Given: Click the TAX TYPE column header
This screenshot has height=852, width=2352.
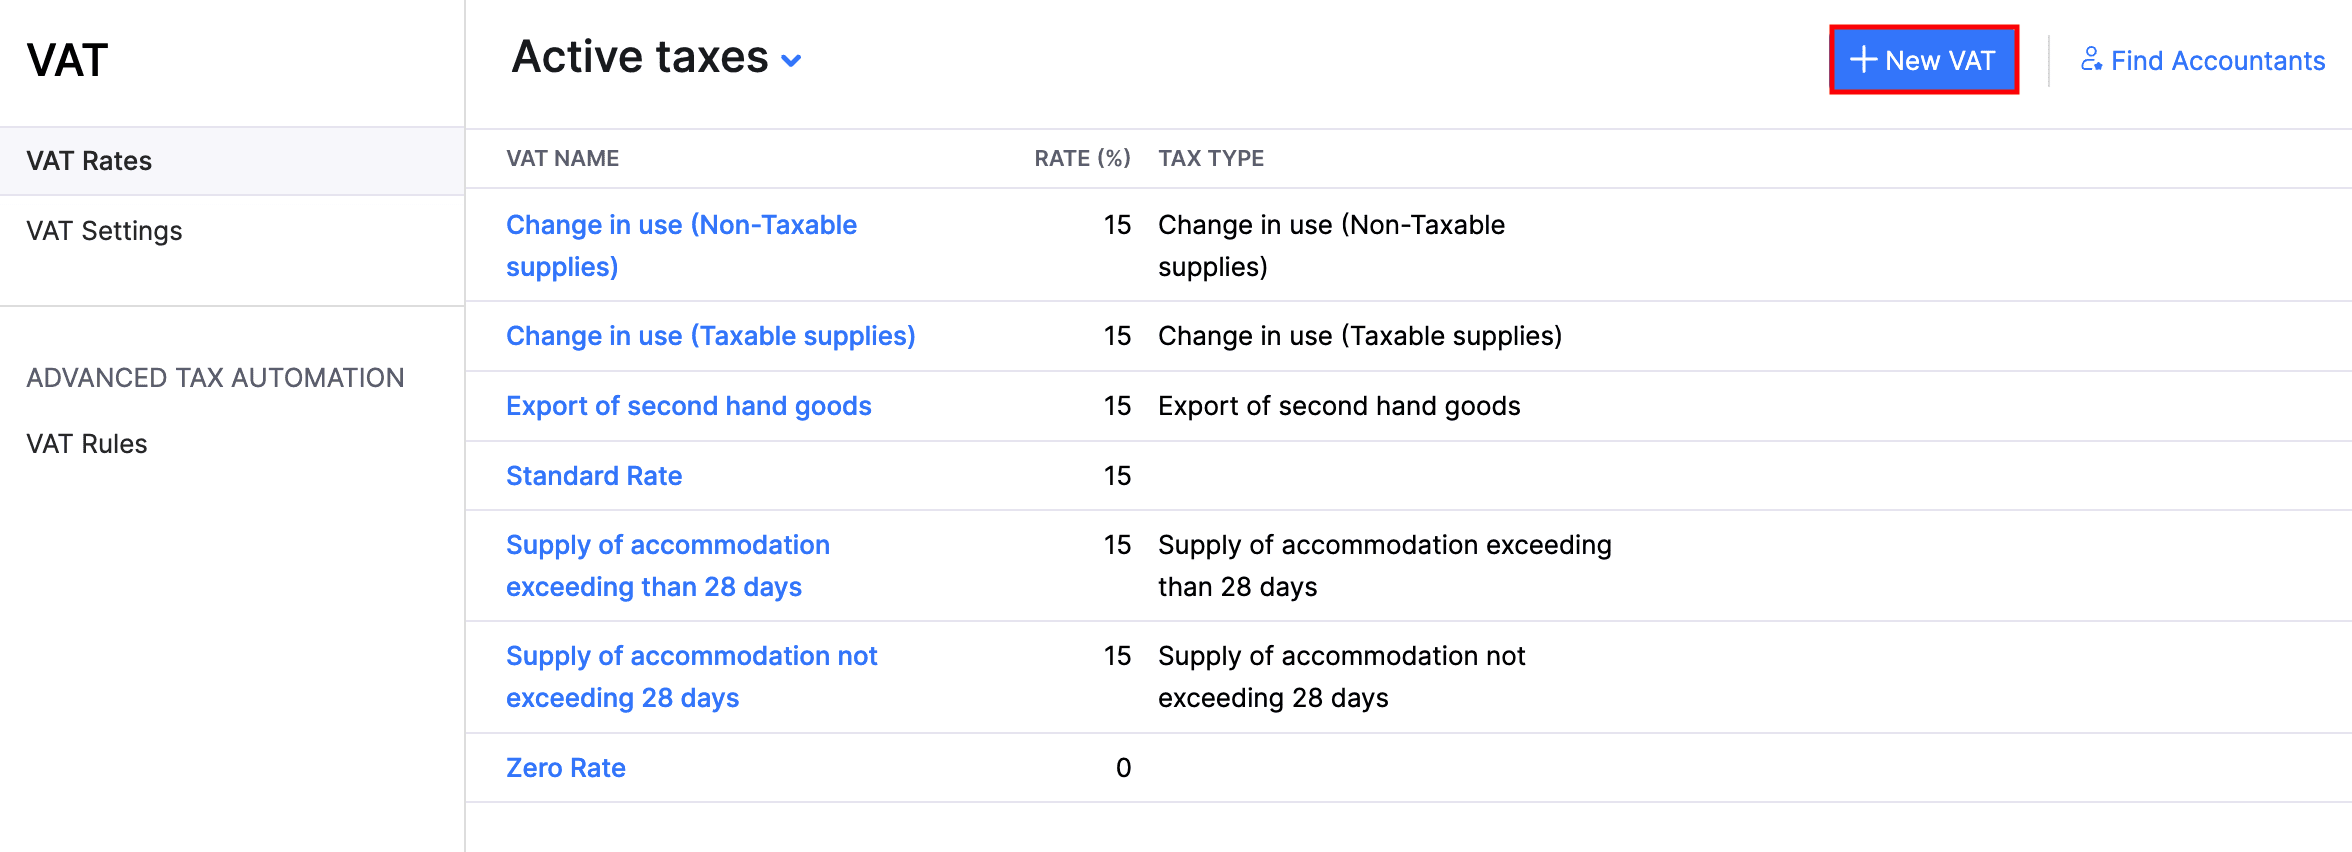Looking at the screenshot, I should pos(1211,158).
